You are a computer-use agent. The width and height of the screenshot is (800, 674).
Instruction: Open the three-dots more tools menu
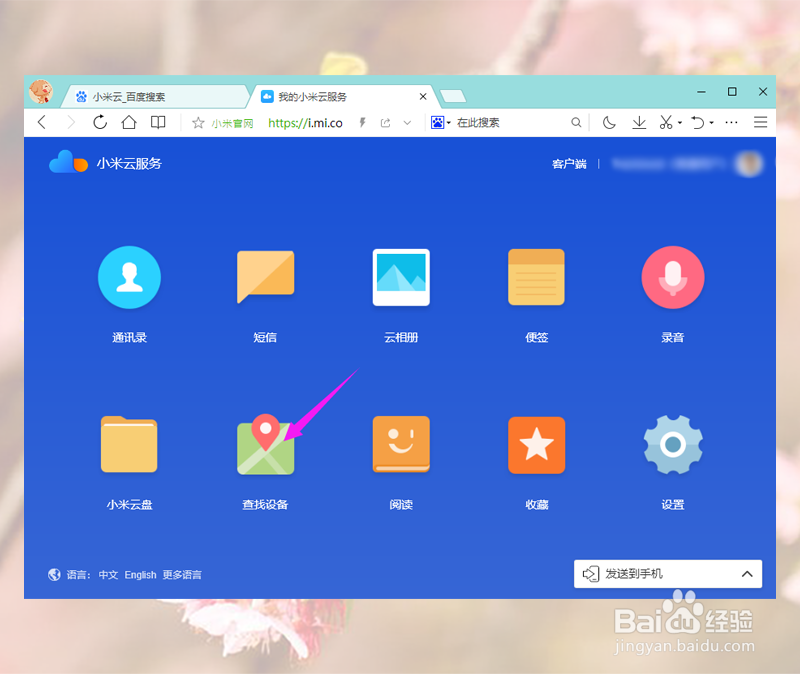[731, 122]
